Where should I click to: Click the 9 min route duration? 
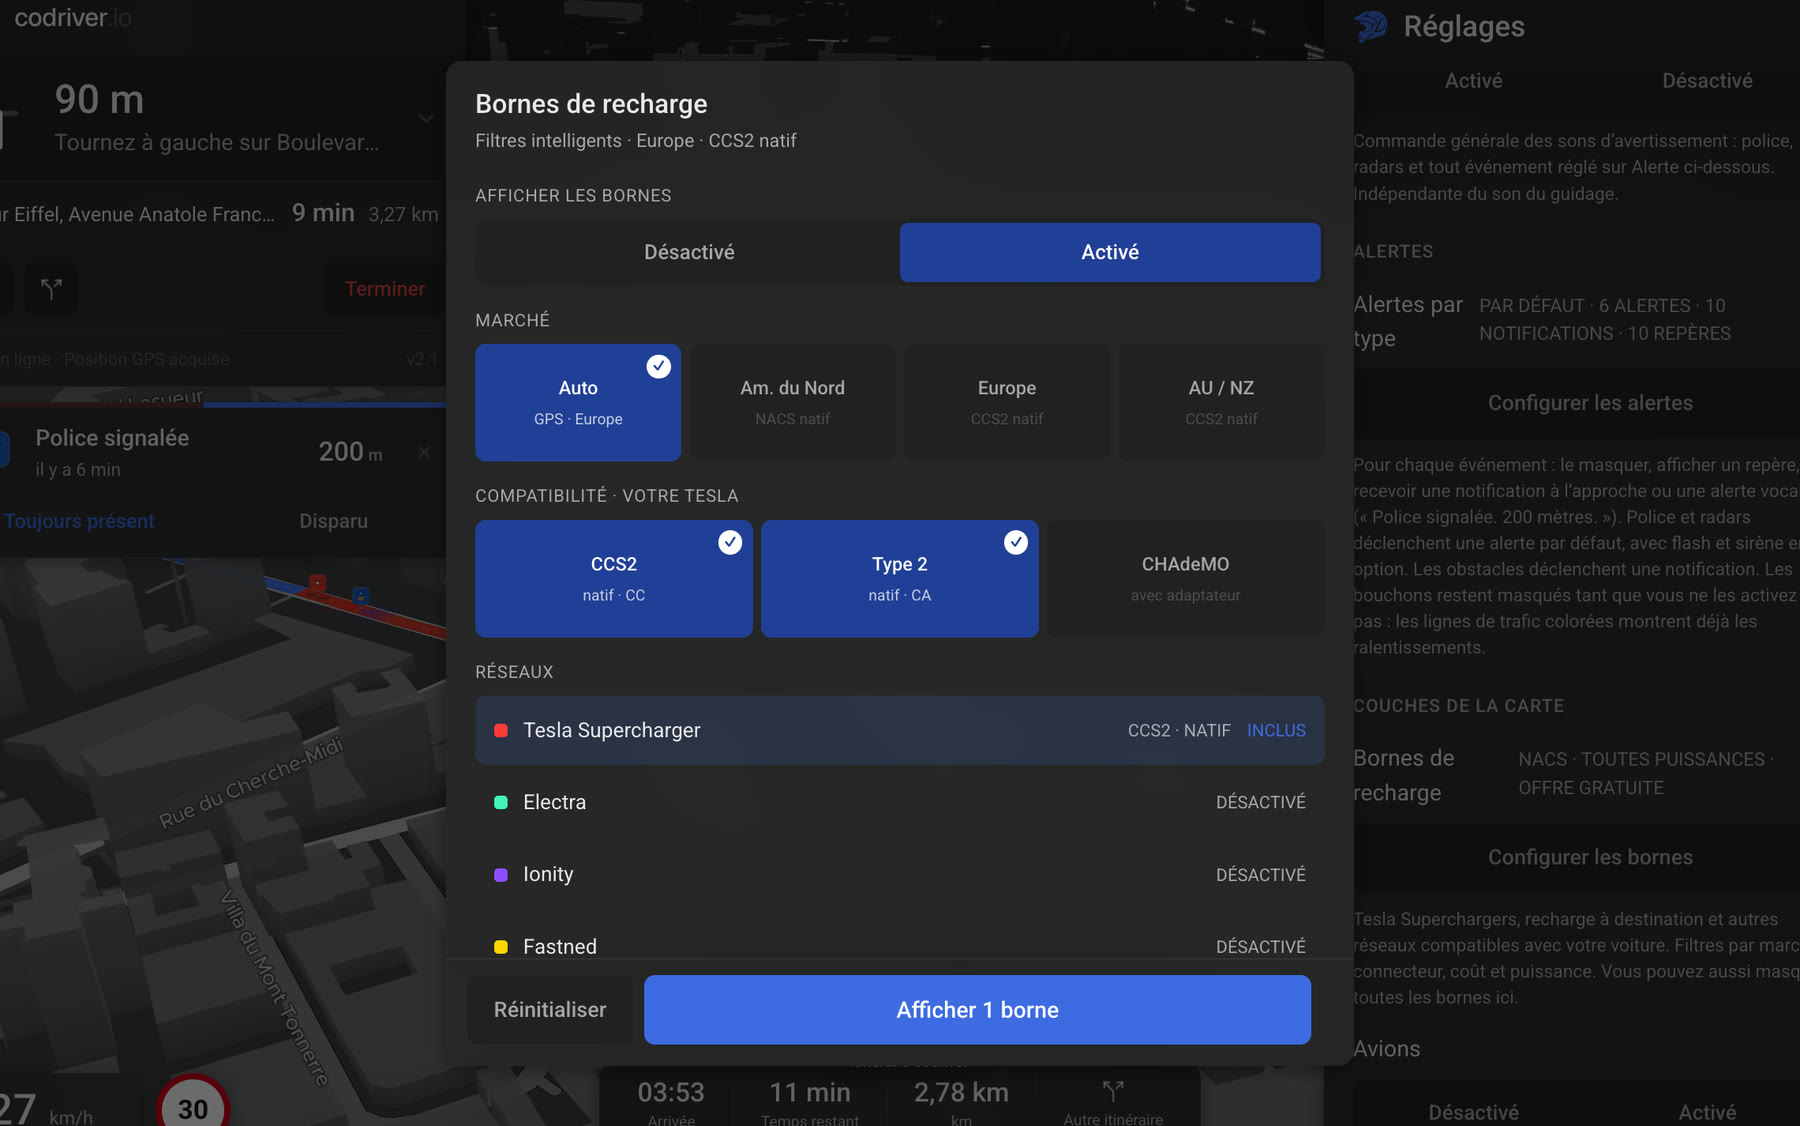[323, 213]
